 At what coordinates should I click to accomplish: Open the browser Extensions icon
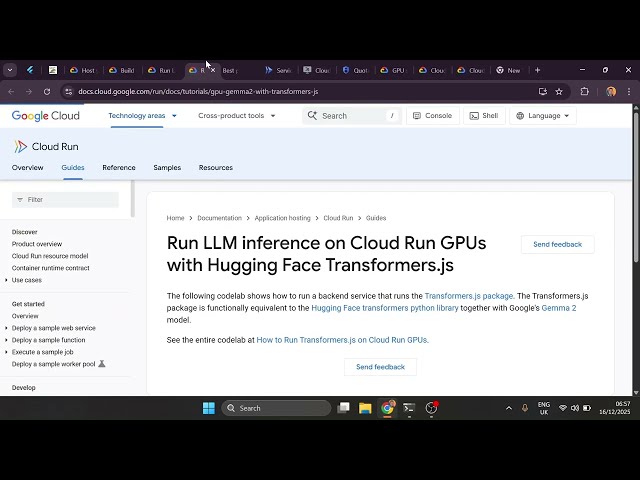click(584, 91)
